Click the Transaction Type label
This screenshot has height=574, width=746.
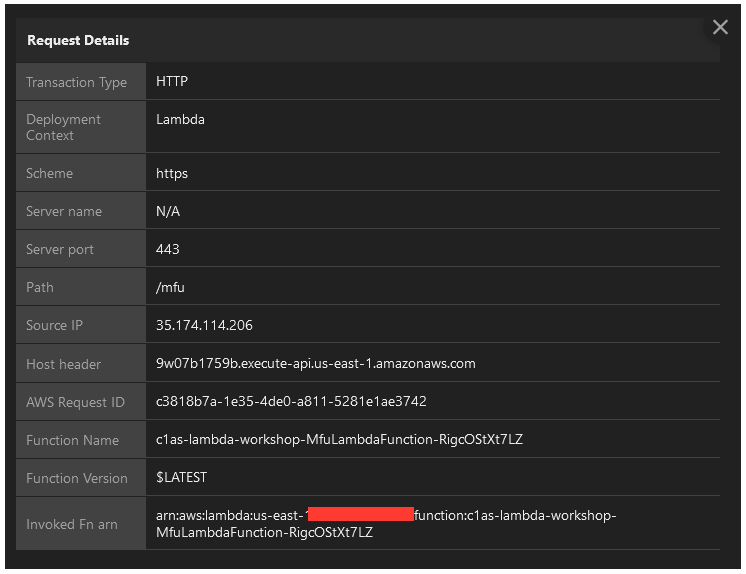tap(77, 82)
